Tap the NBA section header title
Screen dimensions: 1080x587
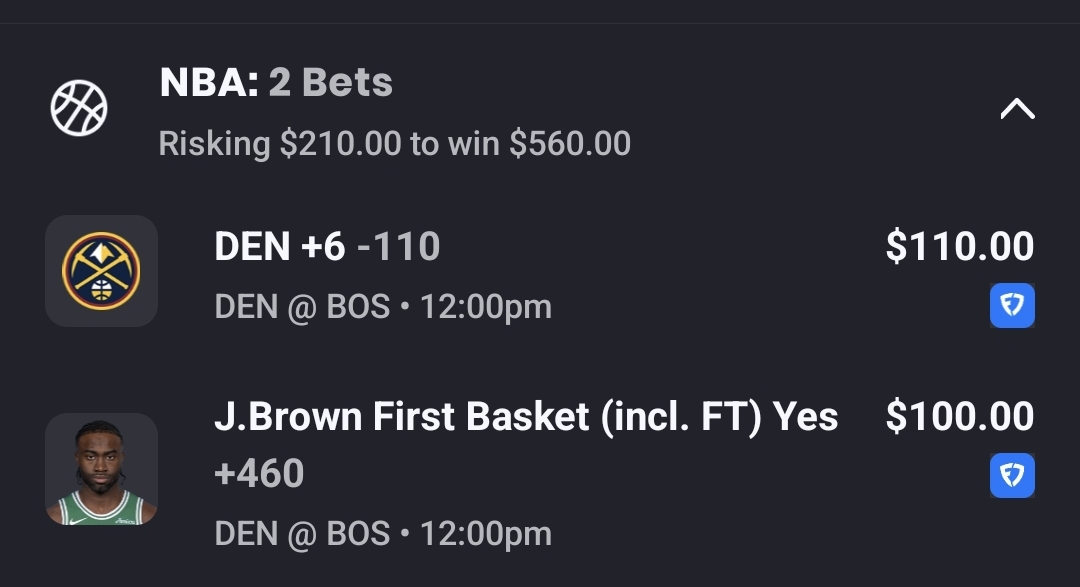209,83
